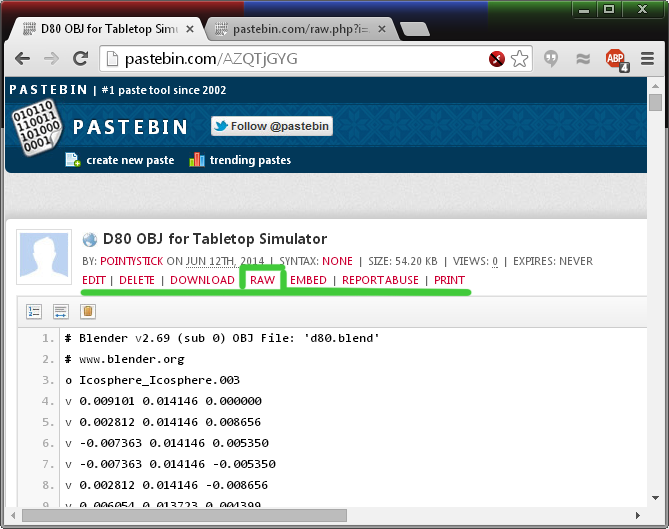Screen dimensions: 669x529
Task: Click the vertical scrollbar down arrow
Action: click(655, 498)
